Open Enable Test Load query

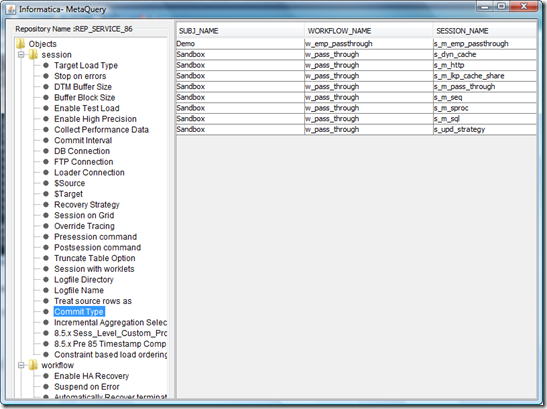click(87, 108)
